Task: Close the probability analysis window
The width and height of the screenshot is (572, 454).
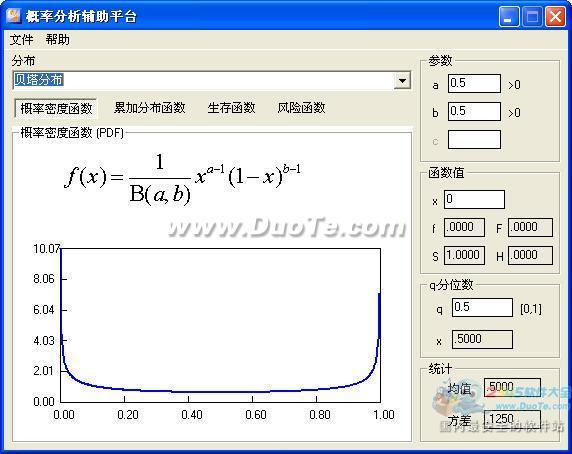Action: tap(555, 16)
